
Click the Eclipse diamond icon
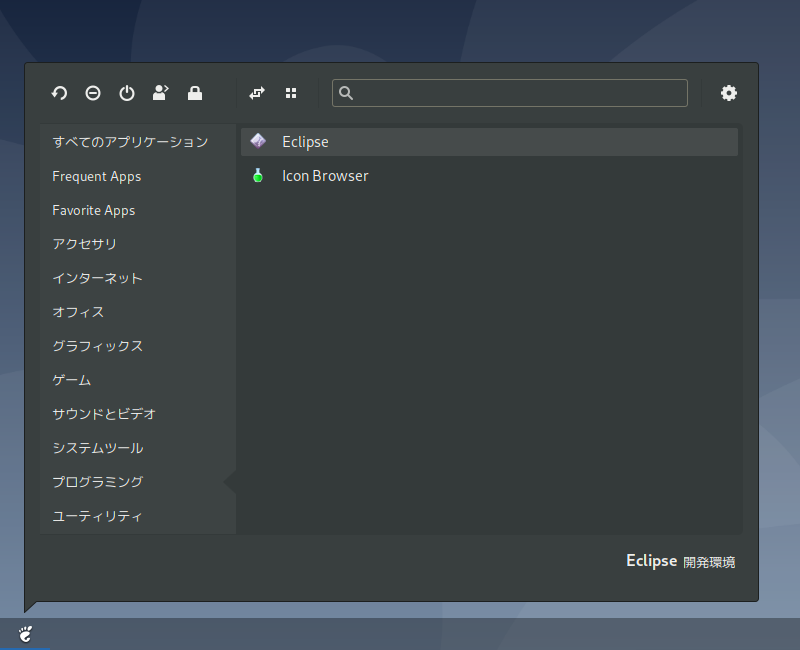click(x=258, y=141)
